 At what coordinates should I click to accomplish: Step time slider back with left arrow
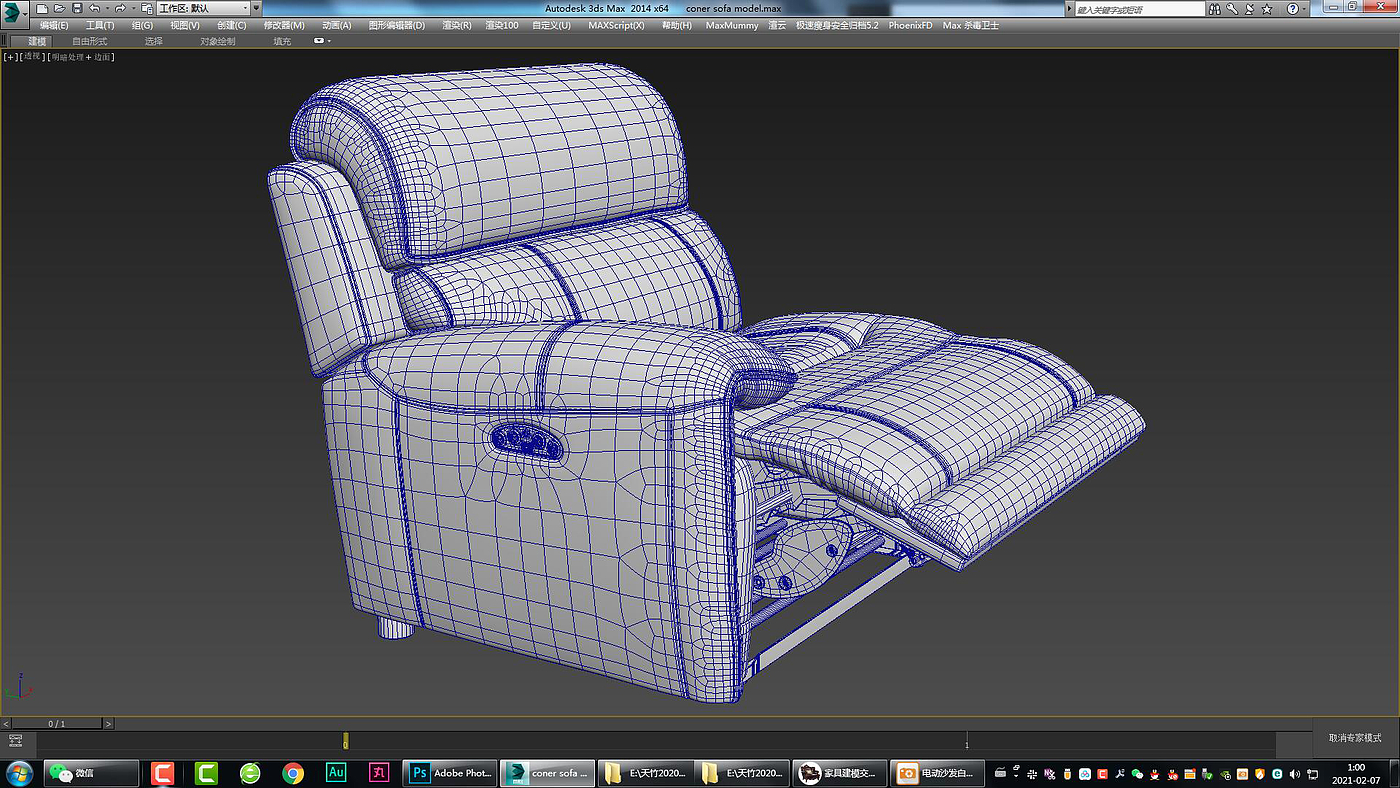[x=6, y=723]
